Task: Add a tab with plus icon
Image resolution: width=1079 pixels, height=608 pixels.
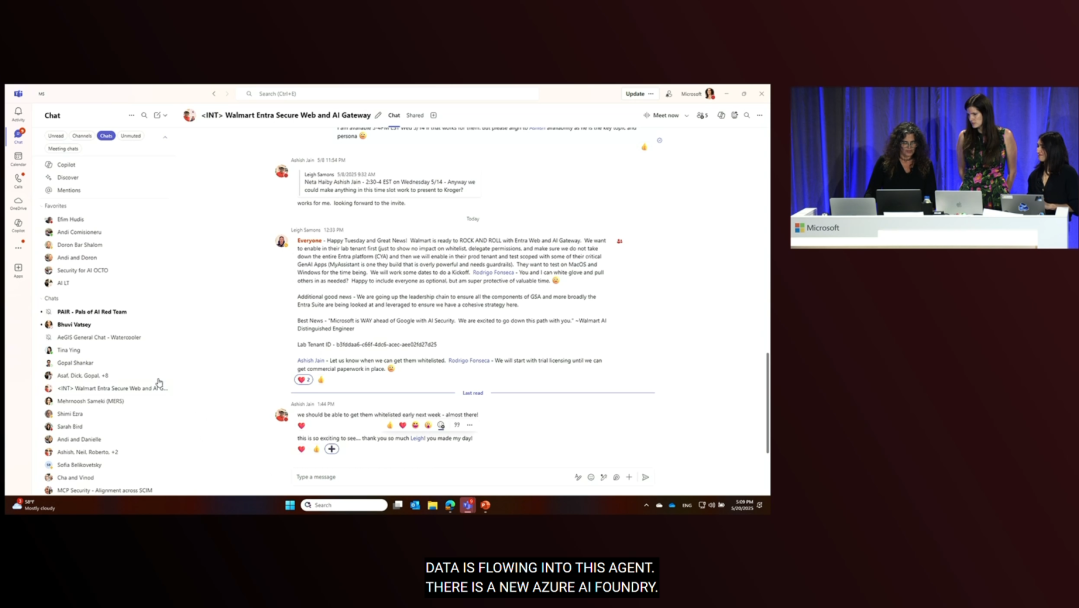Action: (x=434, y=116)
